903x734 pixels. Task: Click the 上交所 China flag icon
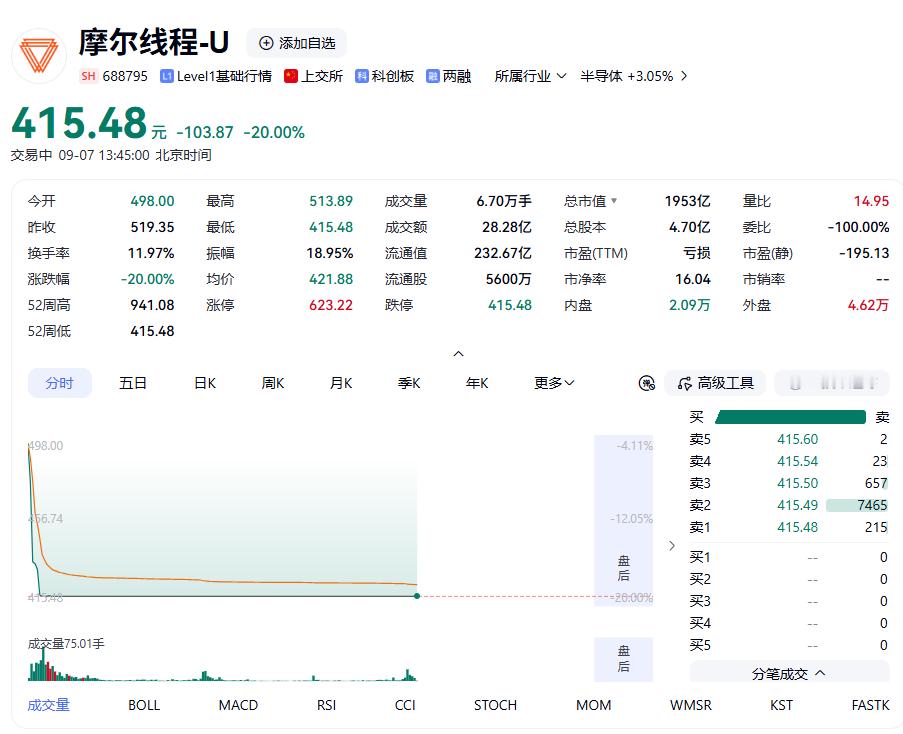click(x=291, y=76)
